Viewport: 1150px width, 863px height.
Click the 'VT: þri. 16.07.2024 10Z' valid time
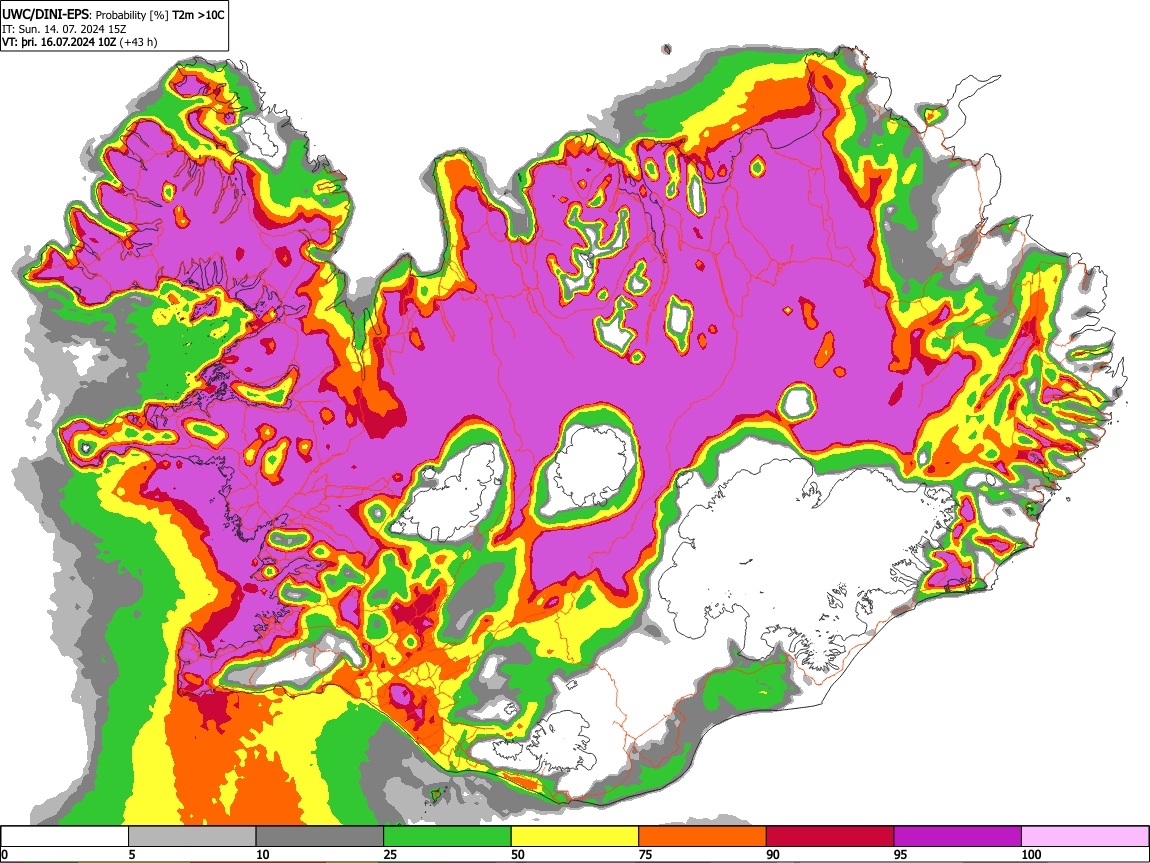point(59,42)
